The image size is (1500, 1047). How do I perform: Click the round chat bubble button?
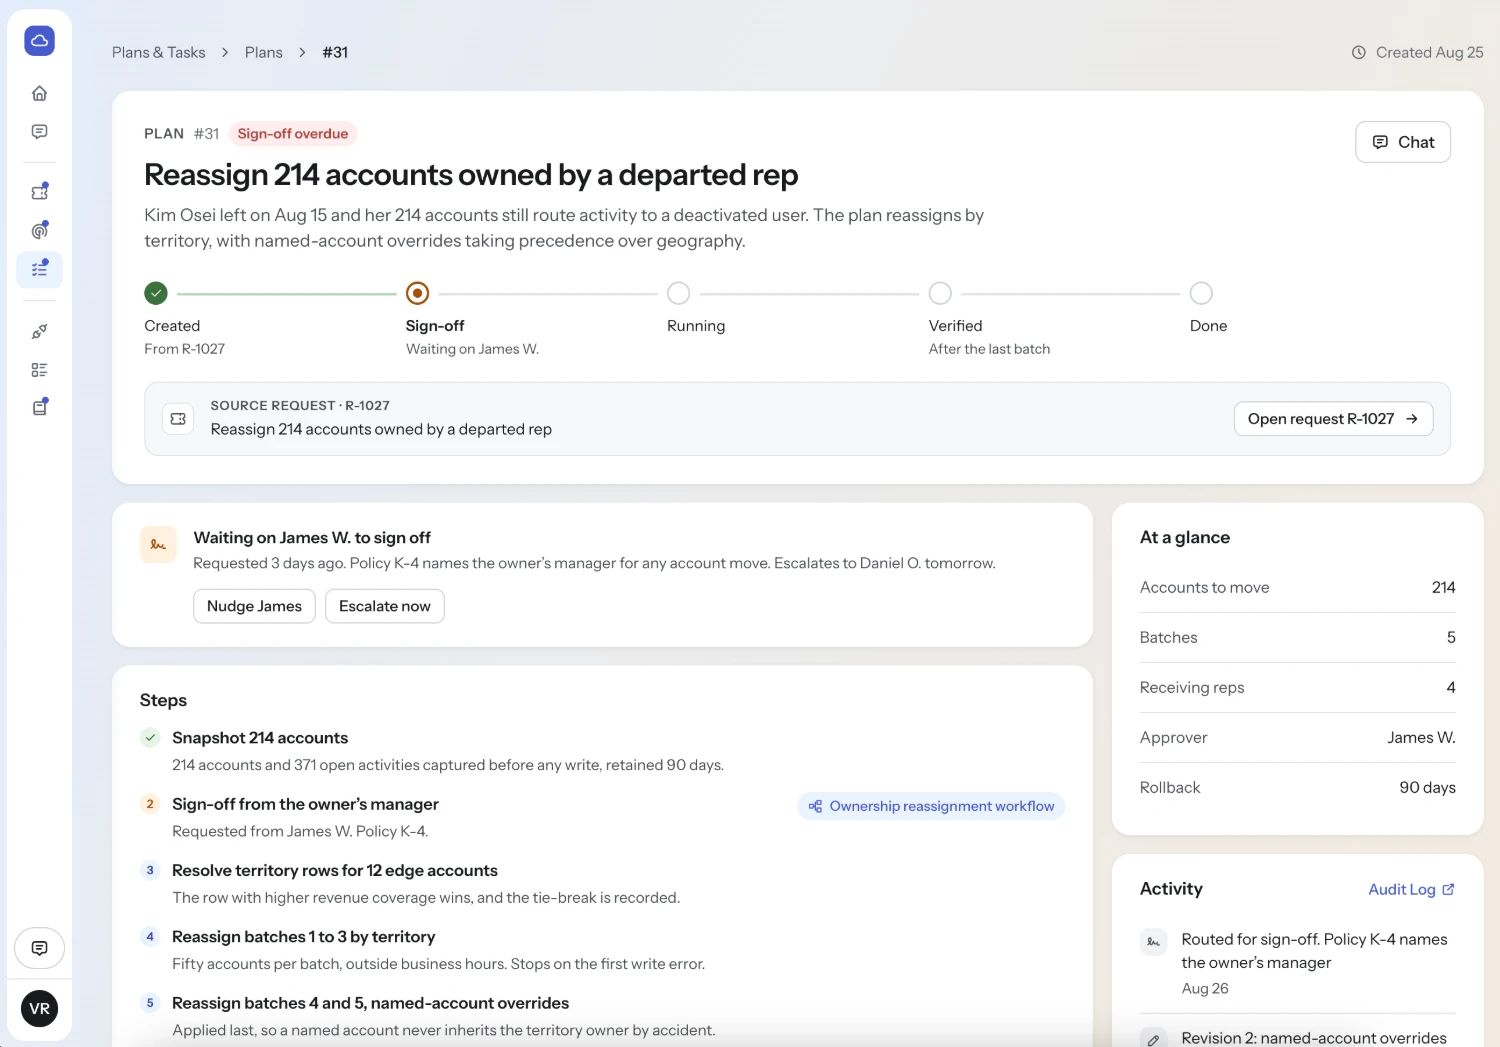click(39, 948)
